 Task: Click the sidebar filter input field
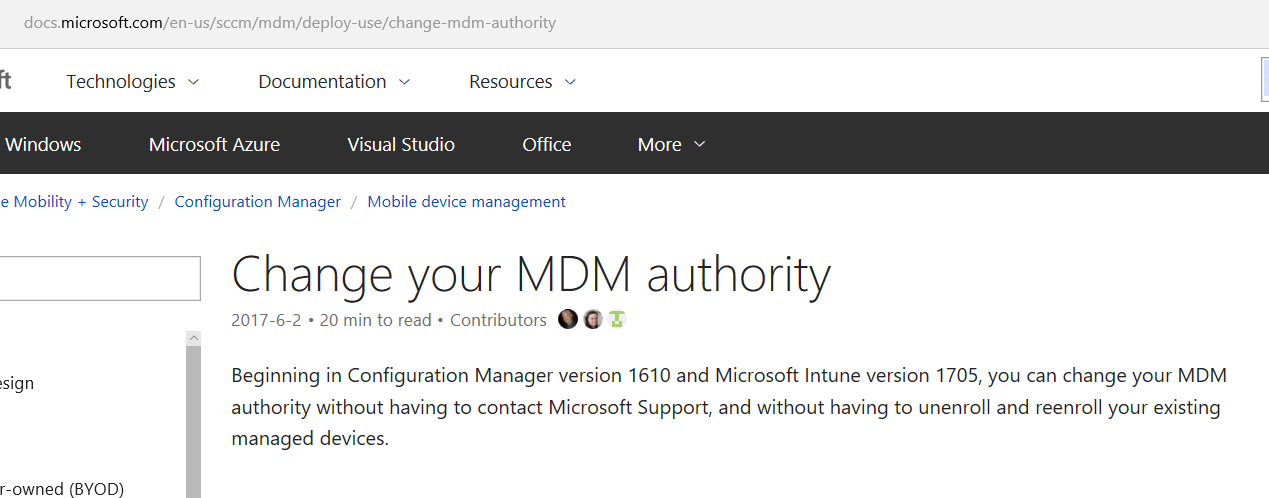coord(100,278)
